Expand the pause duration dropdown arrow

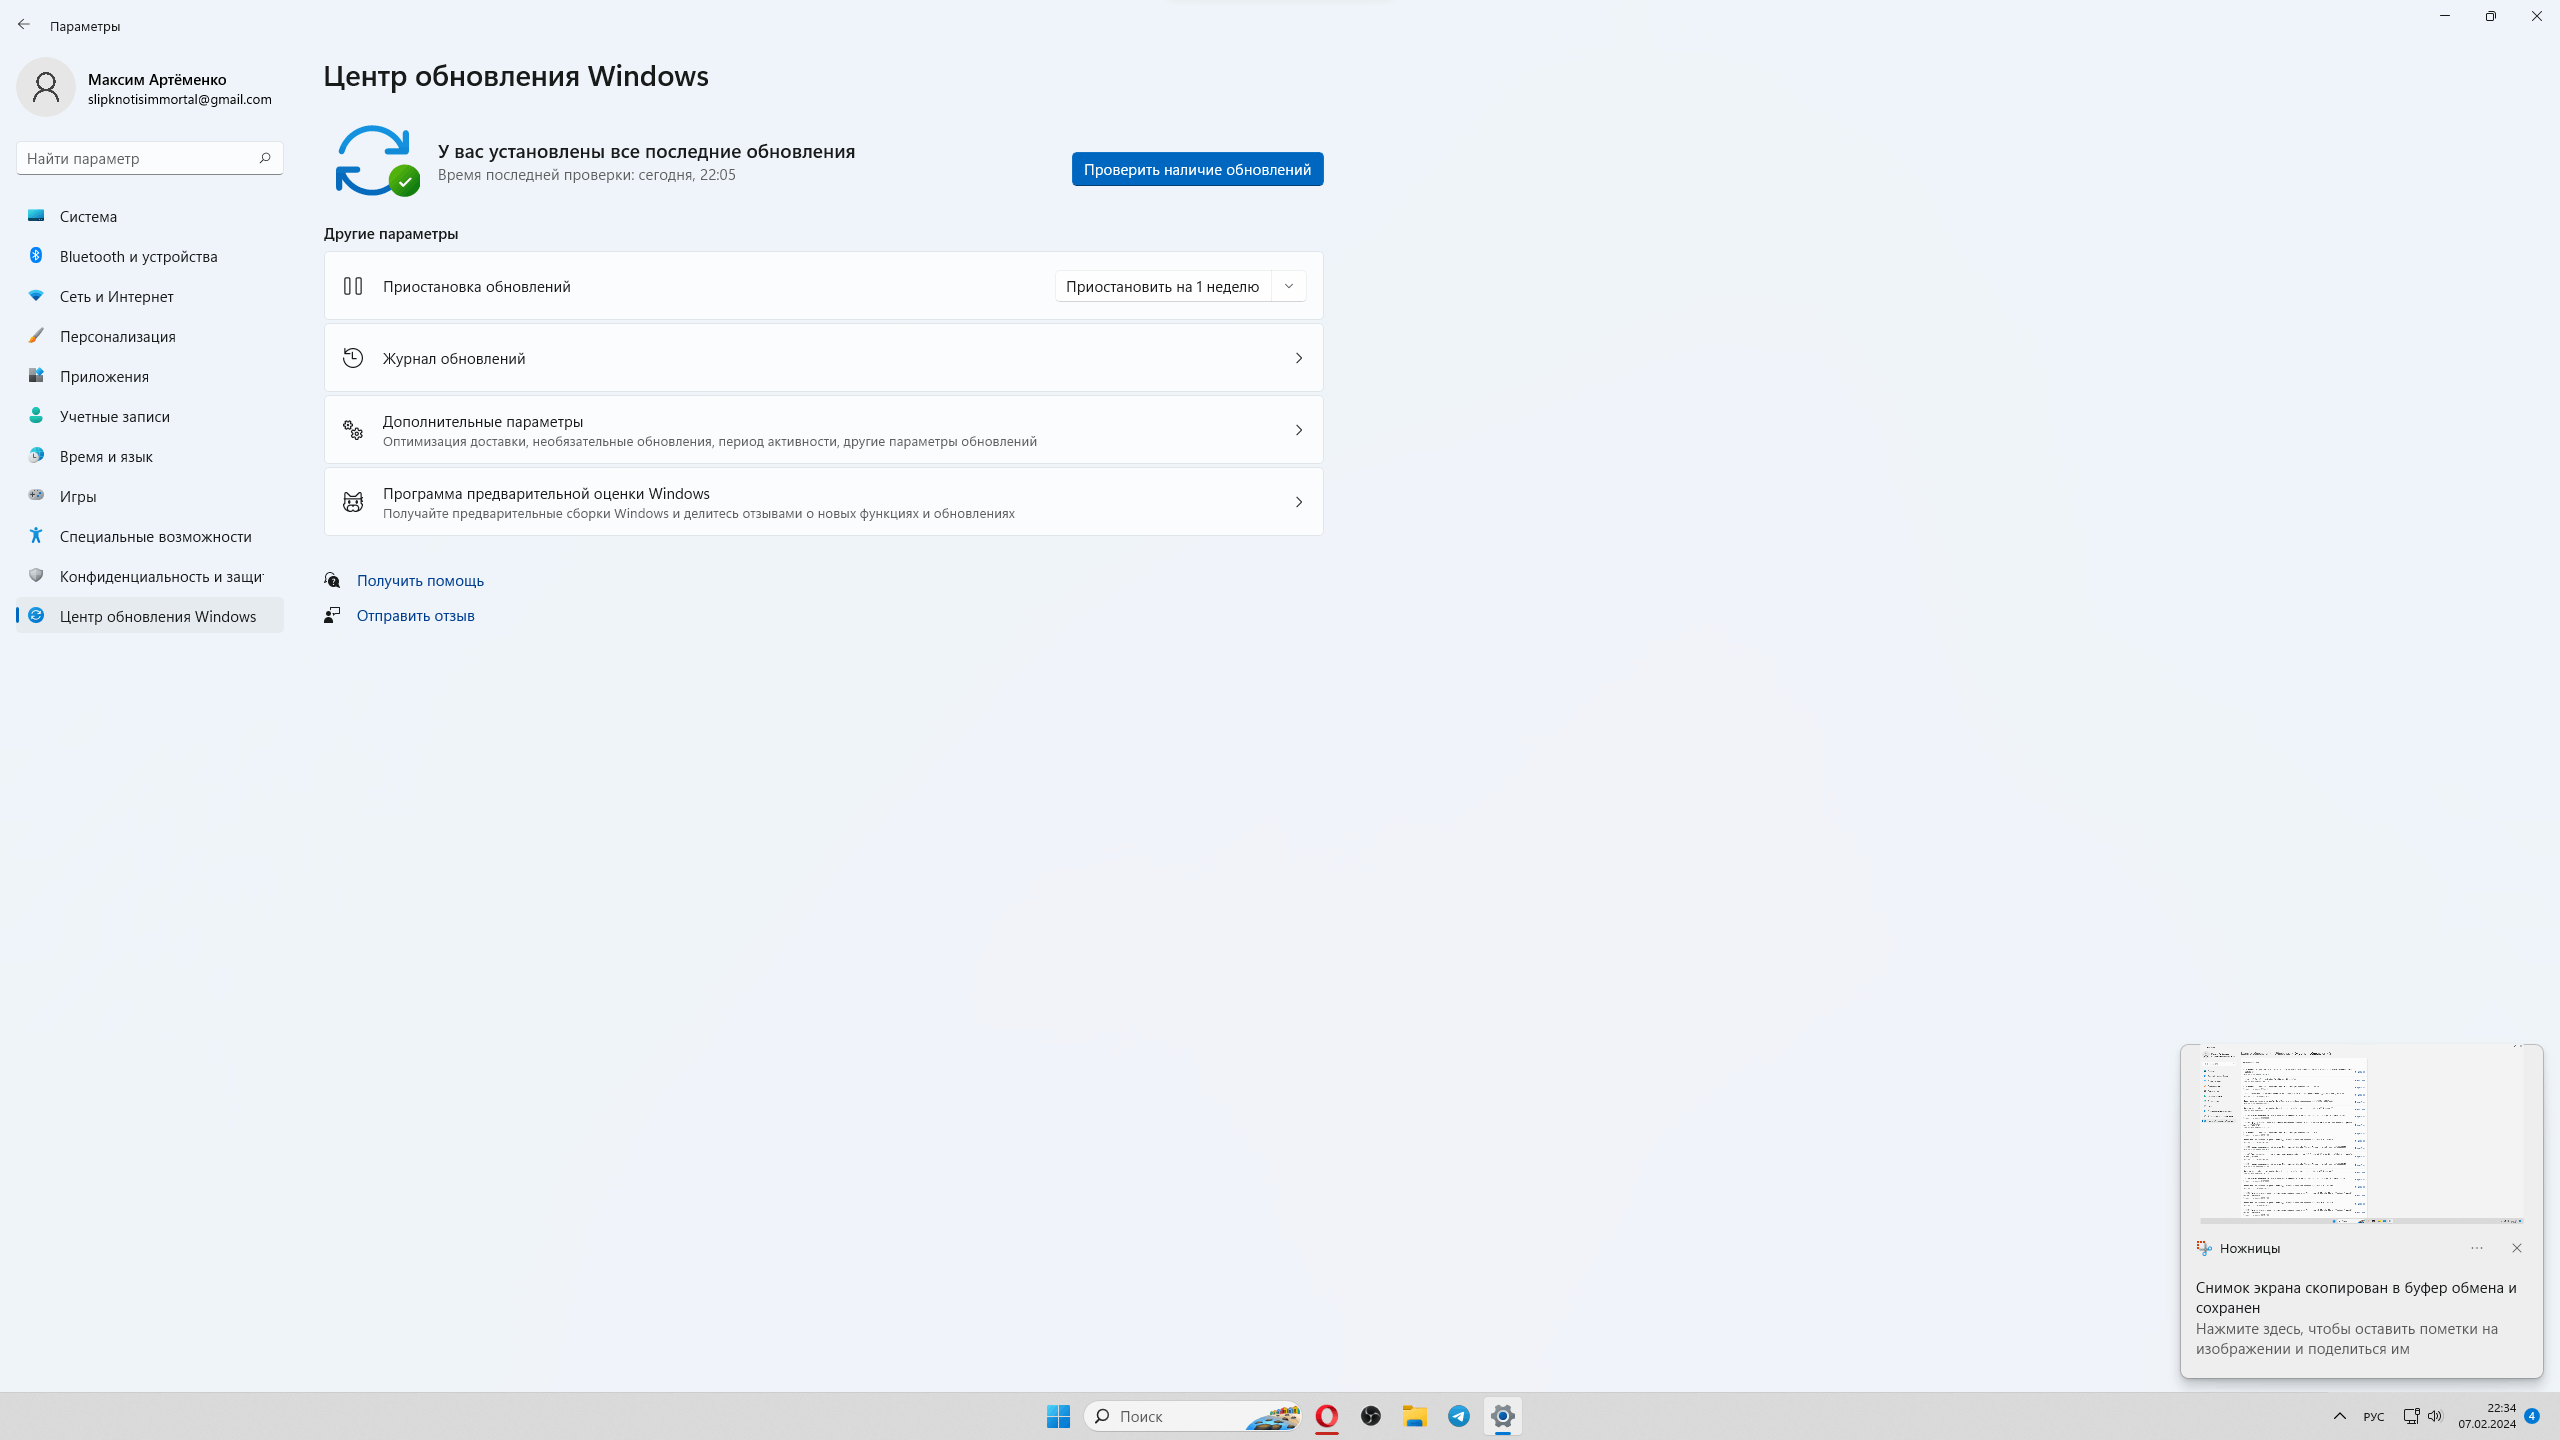pos(1289,286)
